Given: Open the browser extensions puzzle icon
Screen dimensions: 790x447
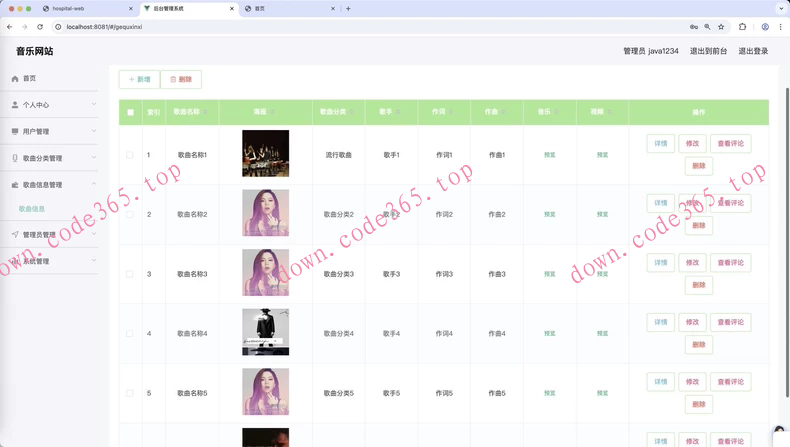Looking at the screenshot, I should pos(742,27).
